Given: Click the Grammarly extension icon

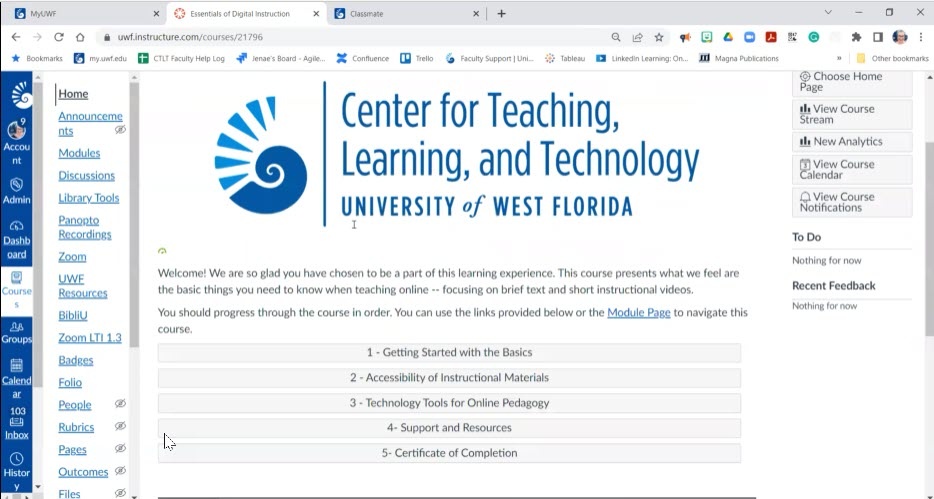Looking at the screenshot, I should tap(814, 37).
